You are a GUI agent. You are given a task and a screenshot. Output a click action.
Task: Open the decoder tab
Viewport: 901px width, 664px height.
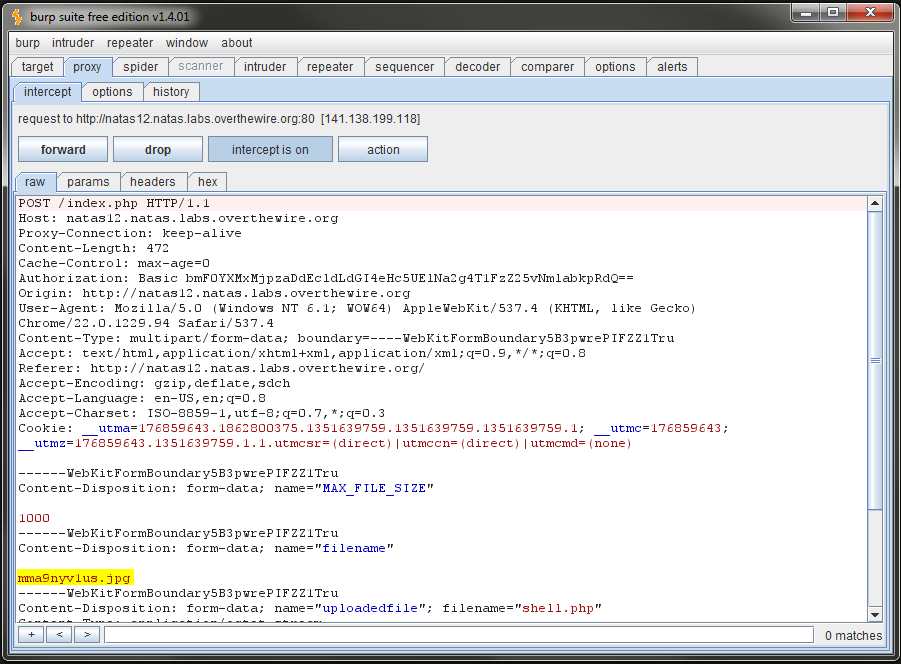[x=478, y=67]
